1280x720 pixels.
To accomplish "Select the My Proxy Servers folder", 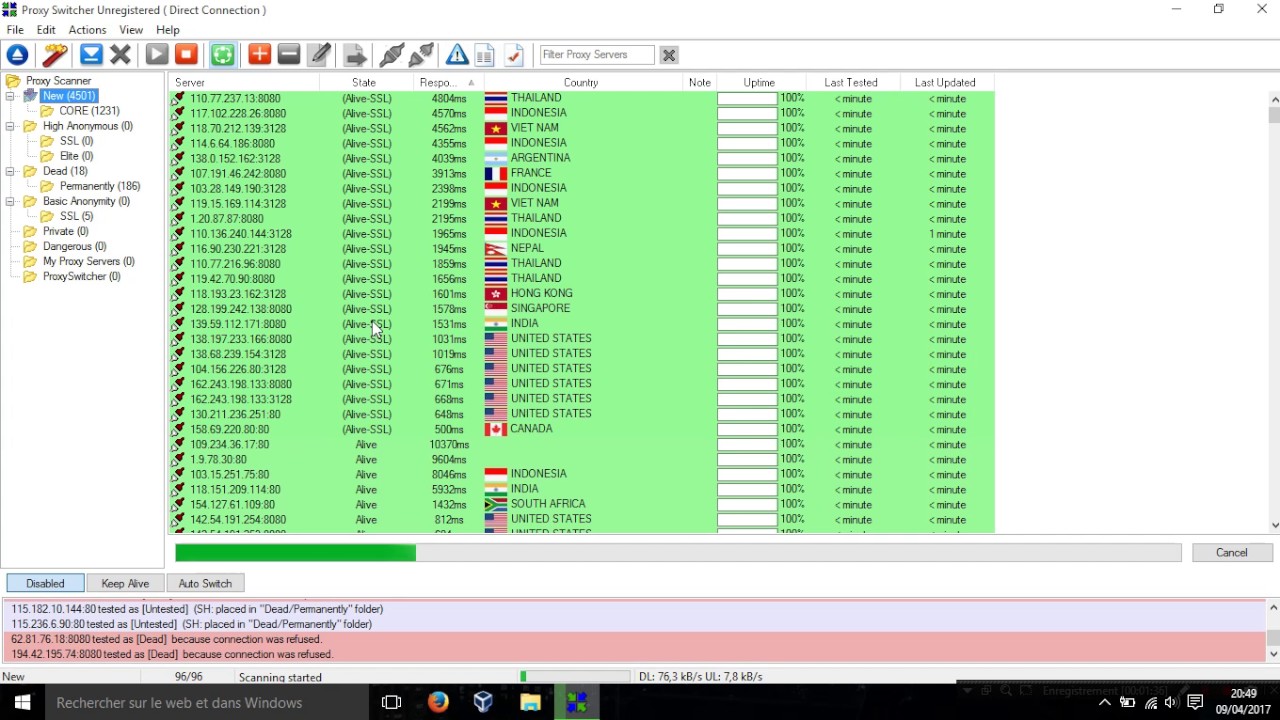I will point(88,261).
